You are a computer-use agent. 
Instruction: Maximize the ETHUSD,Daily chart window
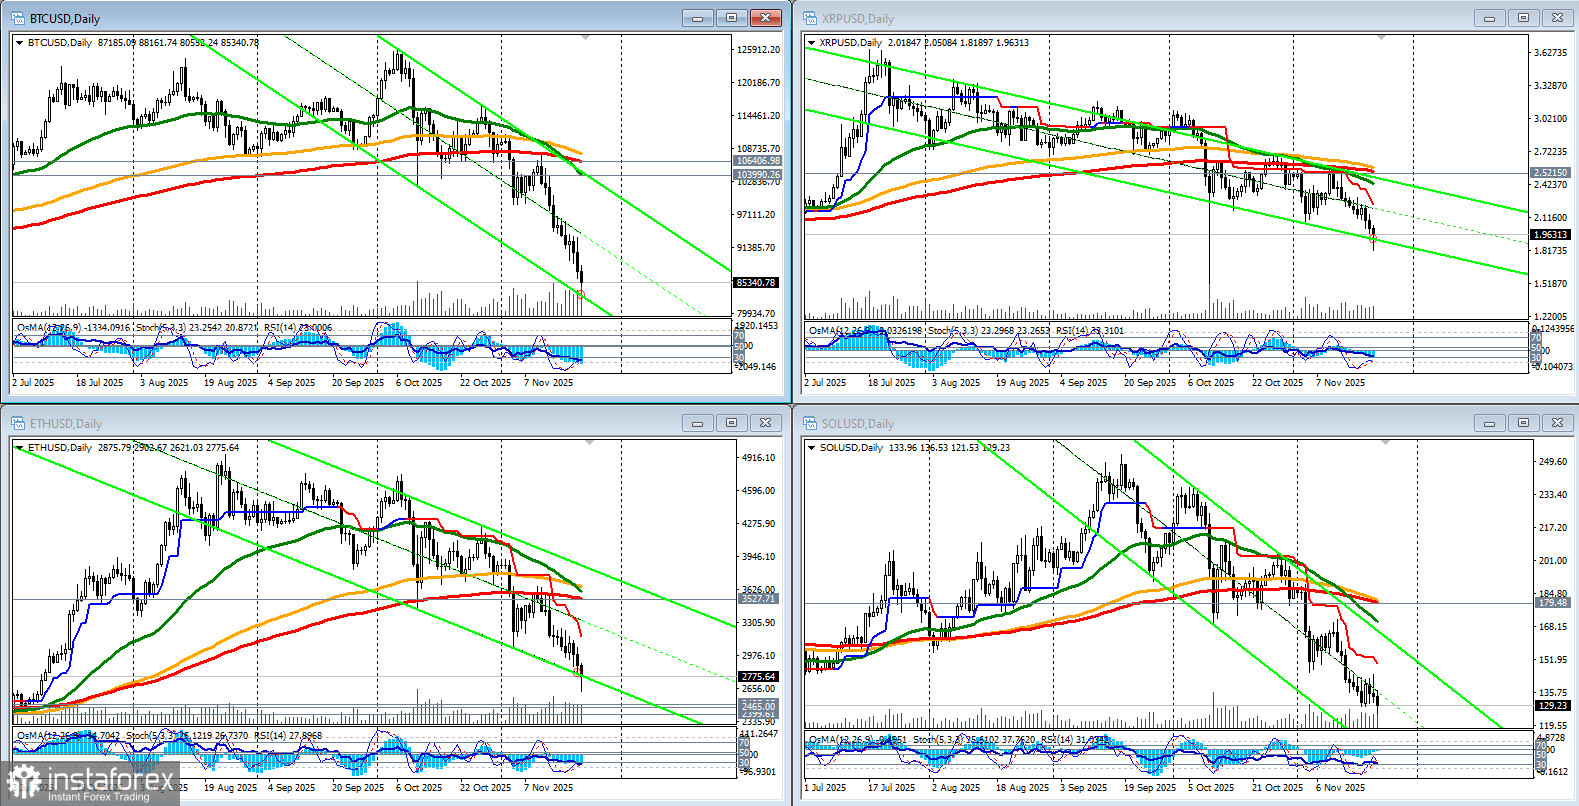click(x=732, y=423)
